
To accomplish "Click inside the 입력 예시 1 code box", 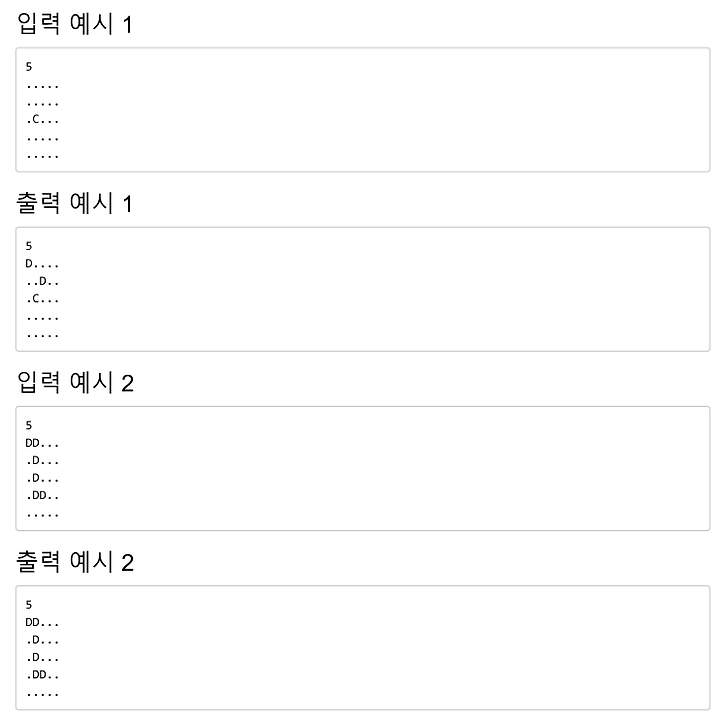I will coord(363,110).
